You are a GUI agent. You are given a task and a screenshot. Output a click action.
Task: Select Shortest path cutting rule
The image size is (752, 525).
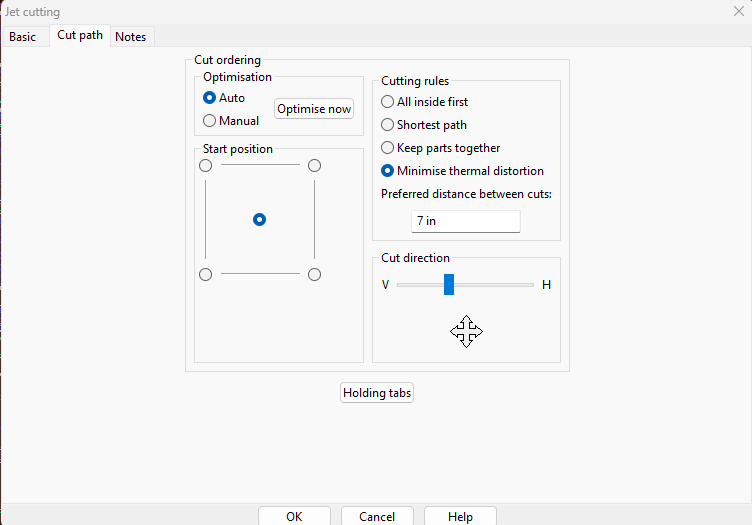coord(388,125)
